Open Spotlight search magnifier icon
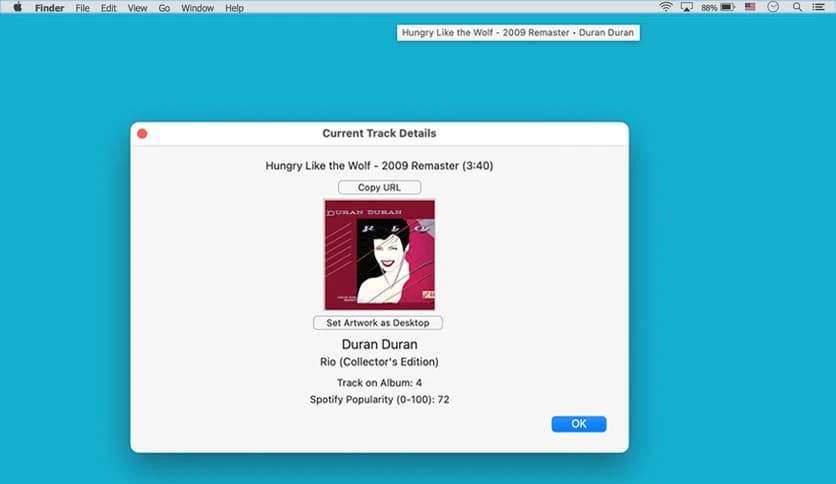836x484 pixels. 797,7
